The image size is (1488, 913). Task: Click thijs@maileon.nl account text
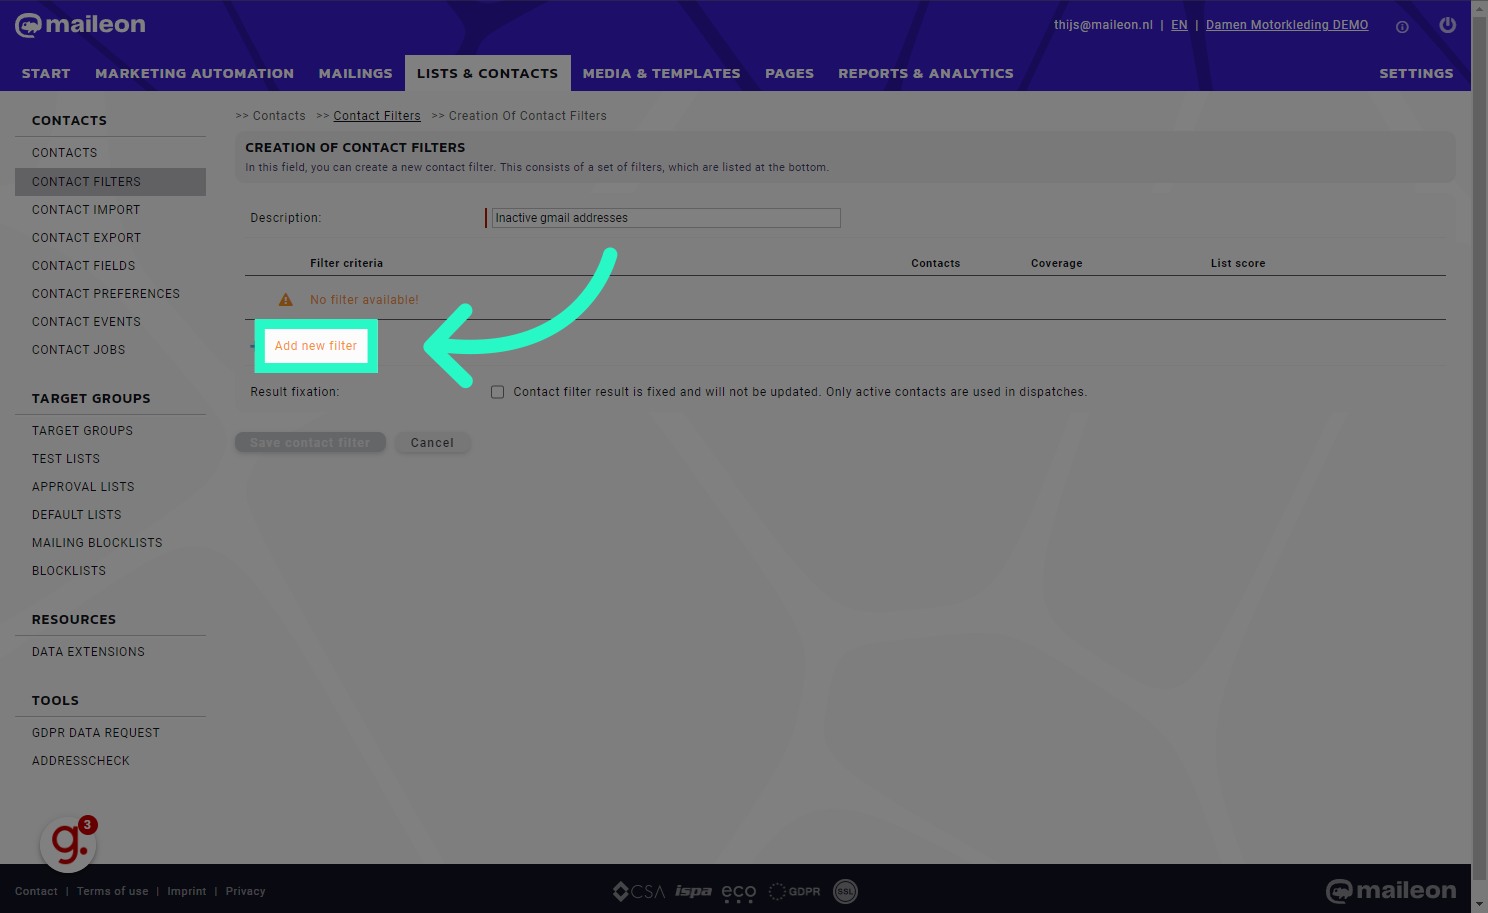[1103, 25]
